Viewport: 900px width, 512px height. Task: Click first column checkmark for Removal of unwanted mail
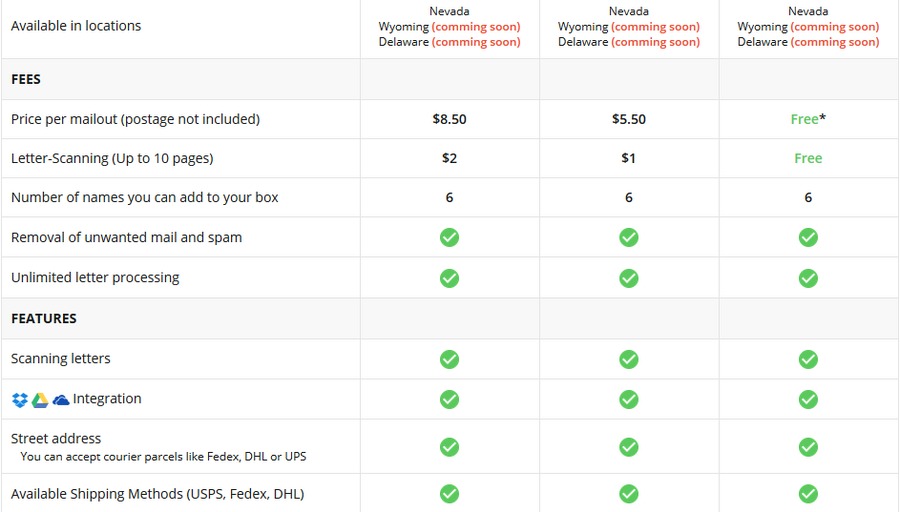[x=449, y=238]
